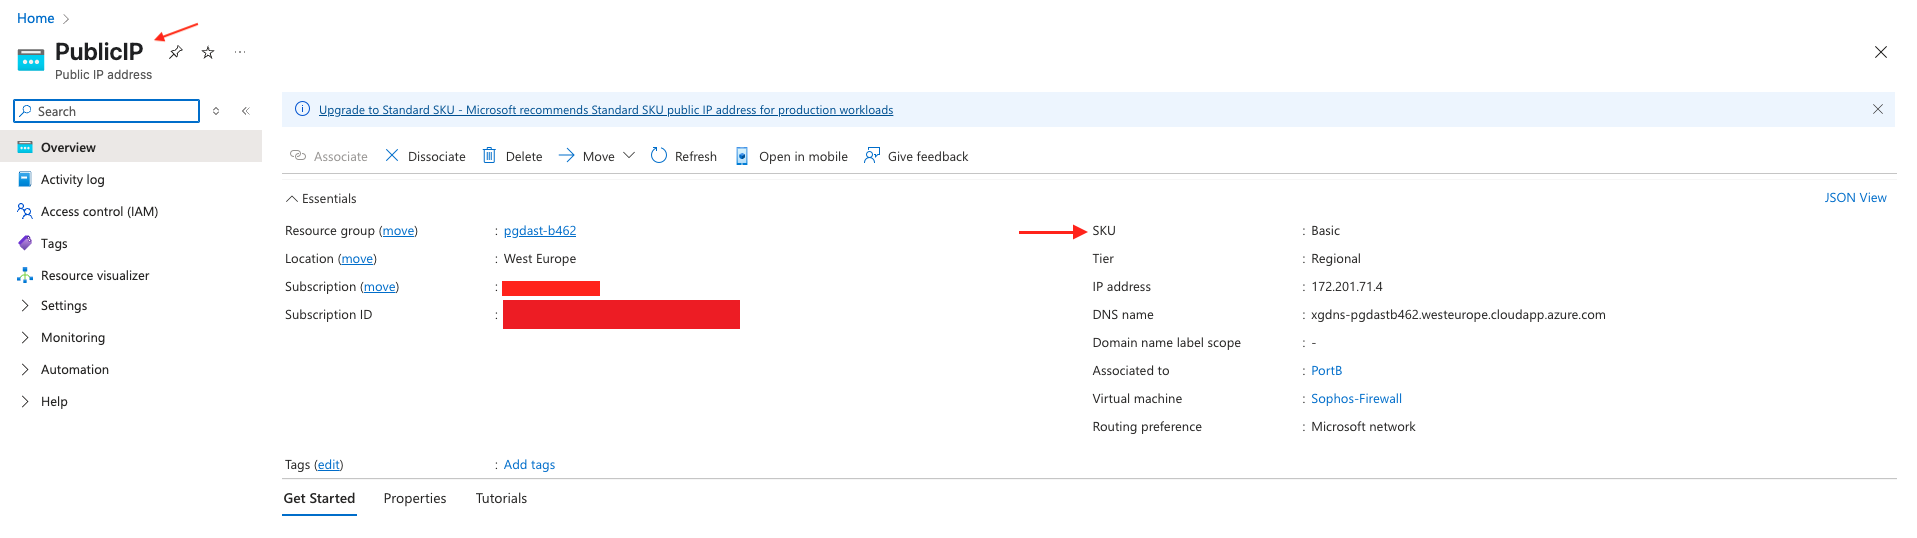Click Delete toolbar button label
Screen dimensions: 1917x538
(x=524, y=156)
